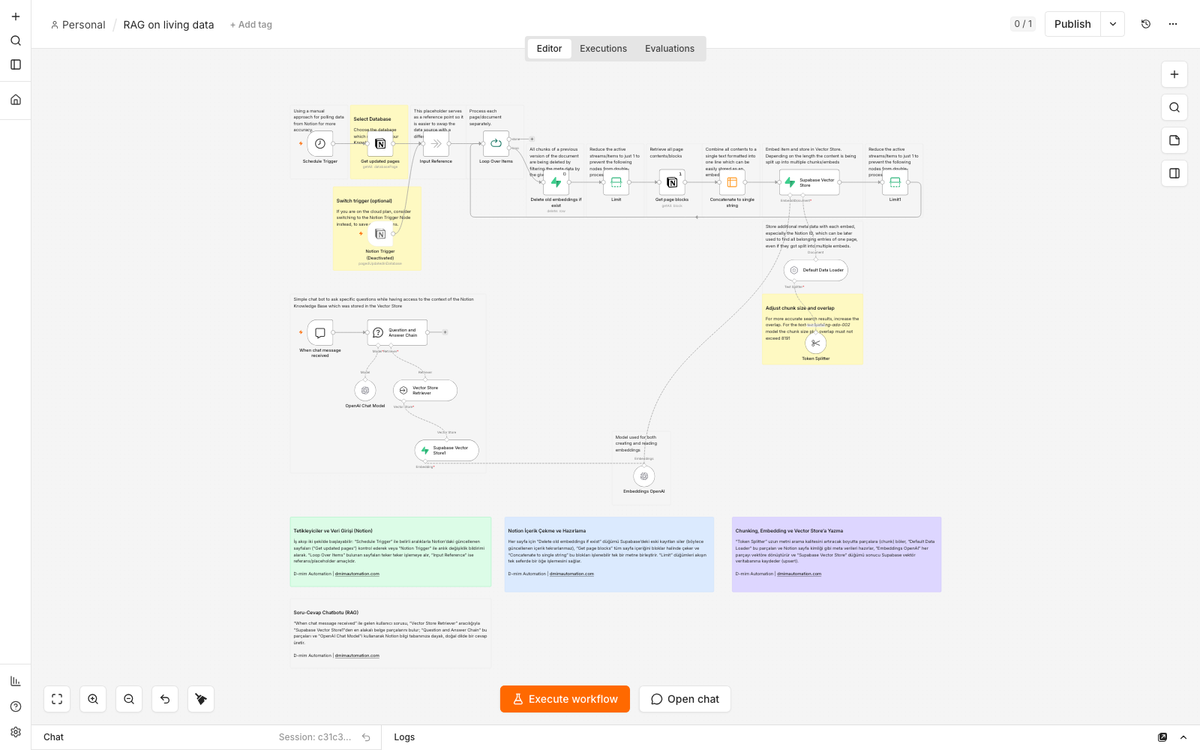The width and height of the screenshot is (1200, 750).
Task: Open the Chat panel tab
Action: click(54, 737)
